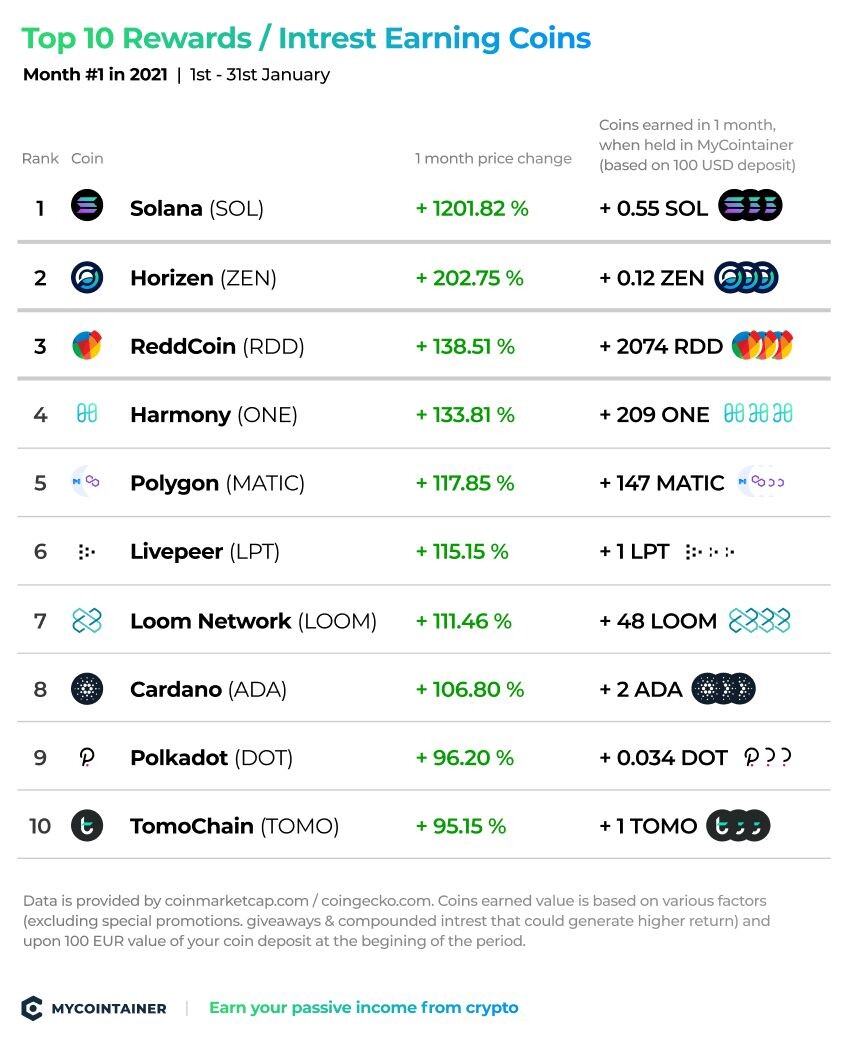Click the MyCointainer hexagon logo at bottom
This screenshot has width=859, height=1055.
32,1008
